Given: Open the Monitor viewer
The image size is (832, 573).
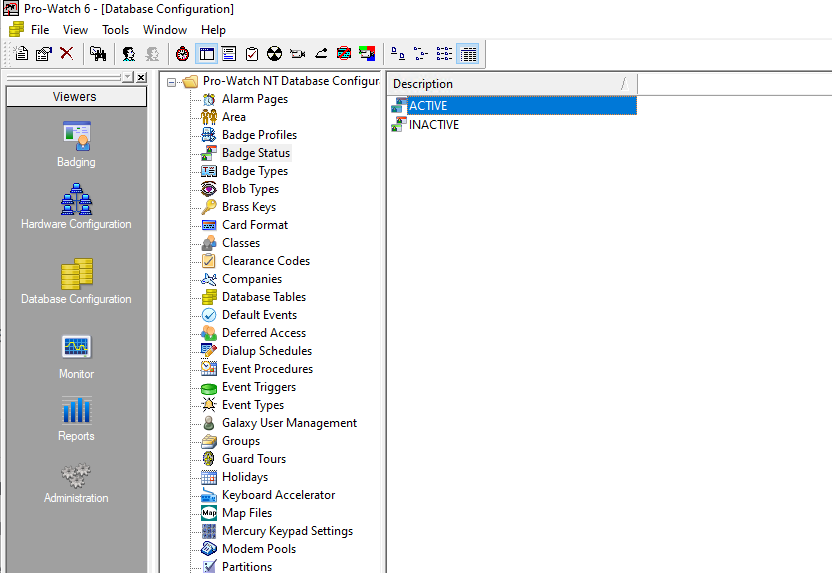Looking at the screenshot, I should tap(76, 356).
